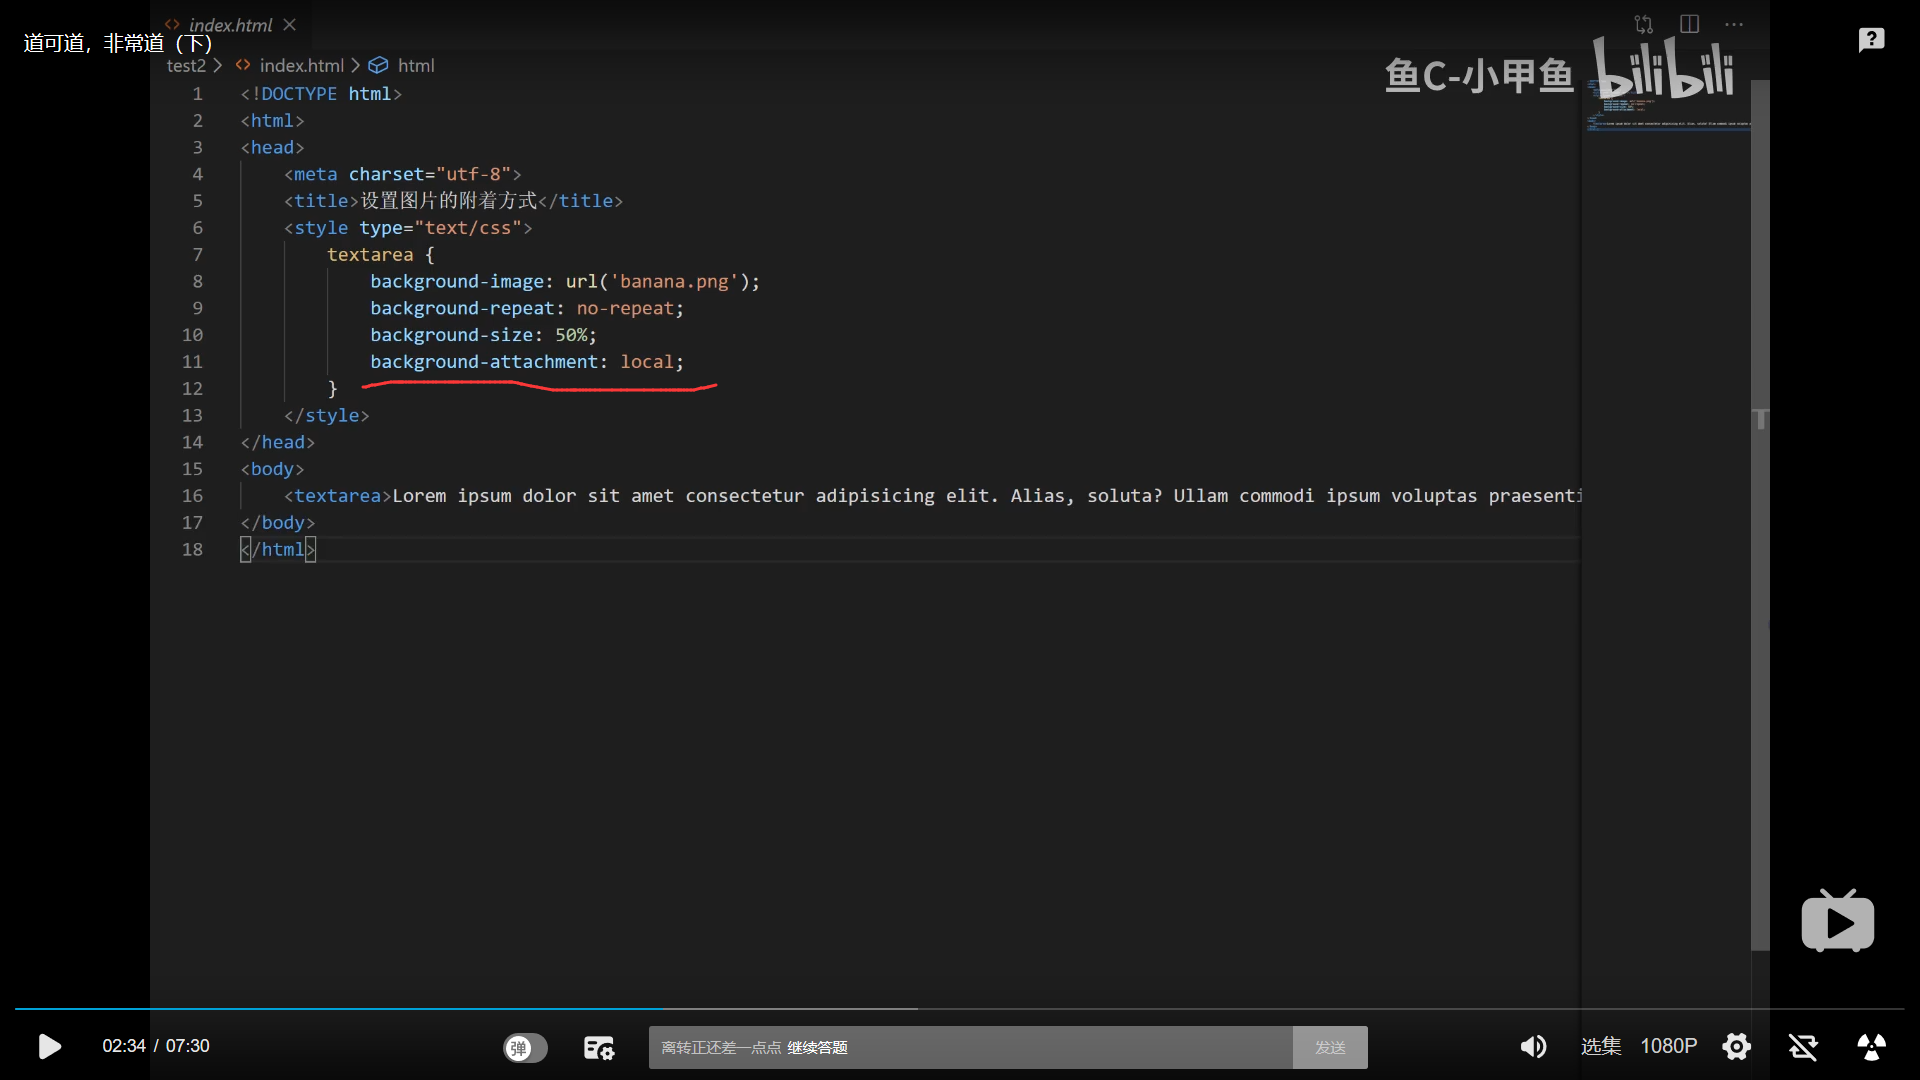
Task: Click the danmaku text input field
Action: [970, 1047]
